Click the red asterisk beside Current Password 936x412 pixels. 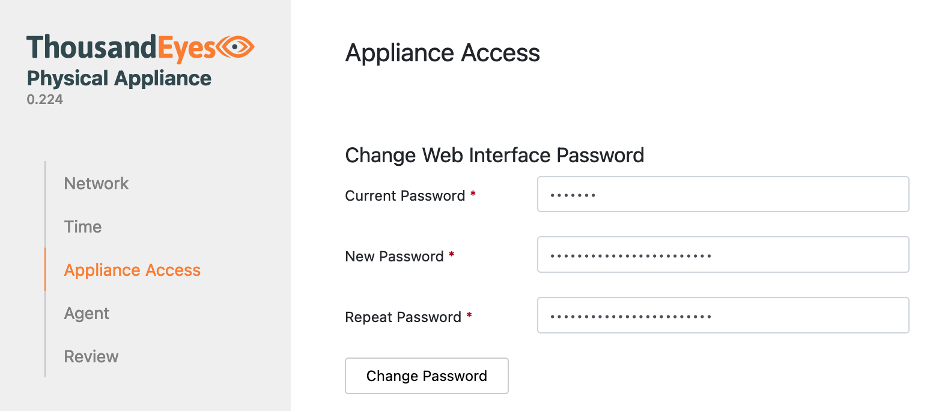click(473, 195)
